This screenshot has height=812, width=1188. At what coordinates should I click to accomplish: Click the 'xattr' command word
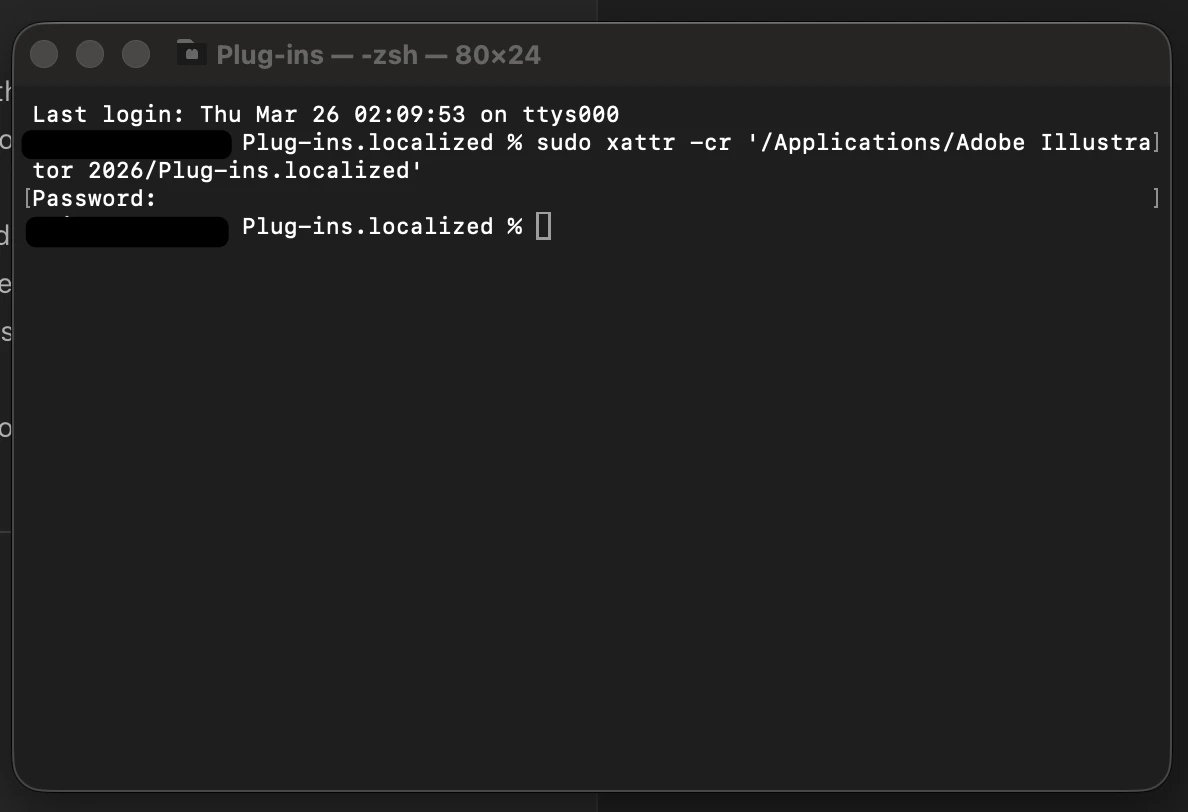tap(641, 142)
